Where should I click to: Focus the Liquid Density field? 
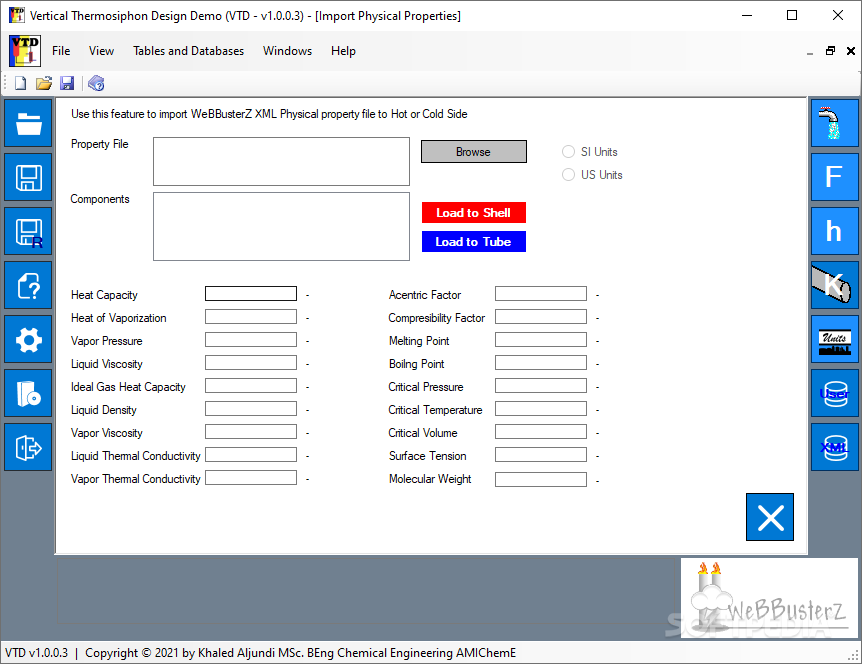(251, 409)
